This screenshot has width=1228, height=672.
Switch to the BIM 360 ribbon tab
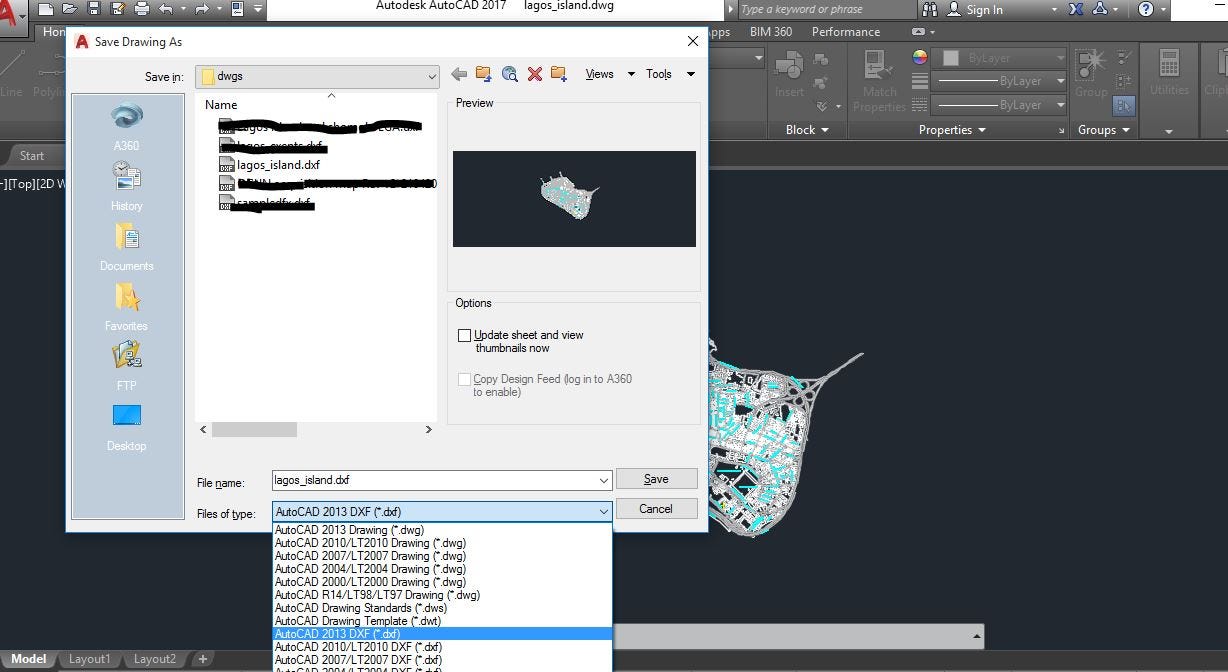(771, 32)
